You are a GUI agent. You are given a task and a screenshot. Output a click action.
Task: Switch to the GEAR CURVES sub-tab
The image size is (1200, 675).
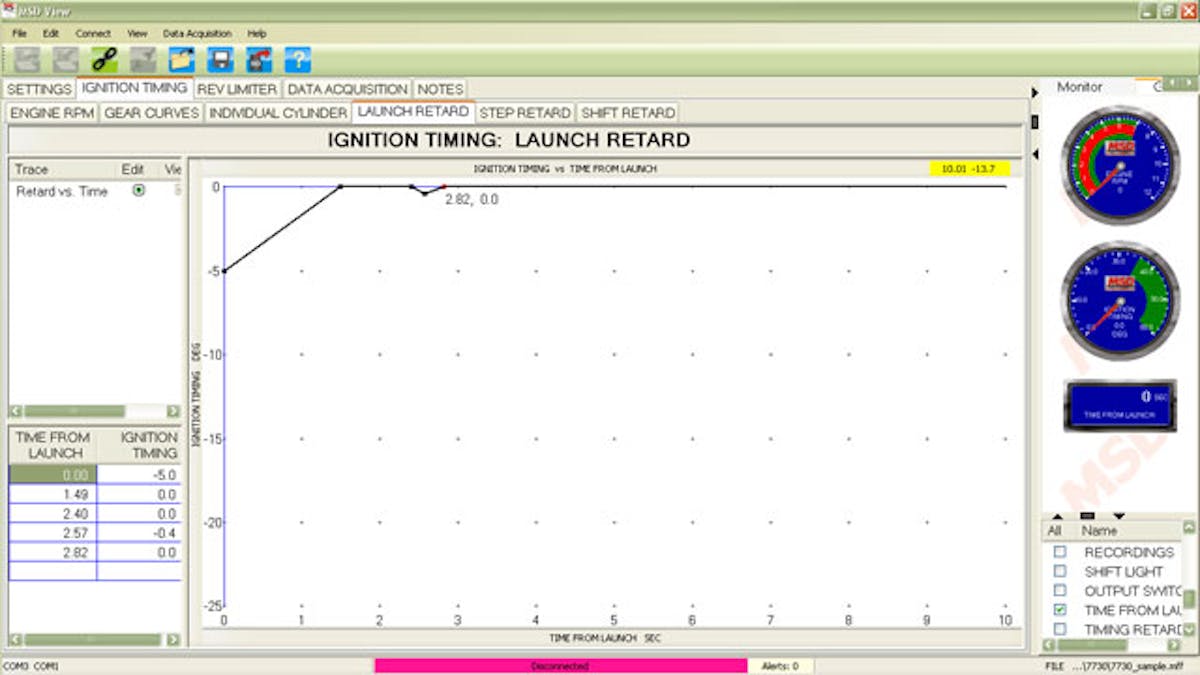click(x=152, y=113)
